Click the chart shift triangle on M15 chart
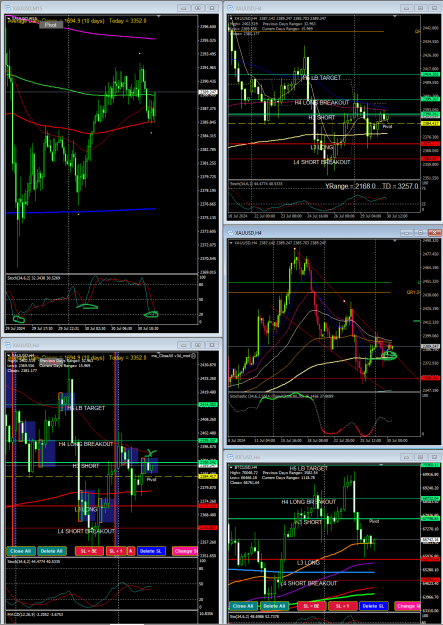443x625 pixels. click(x=158, y=17)
